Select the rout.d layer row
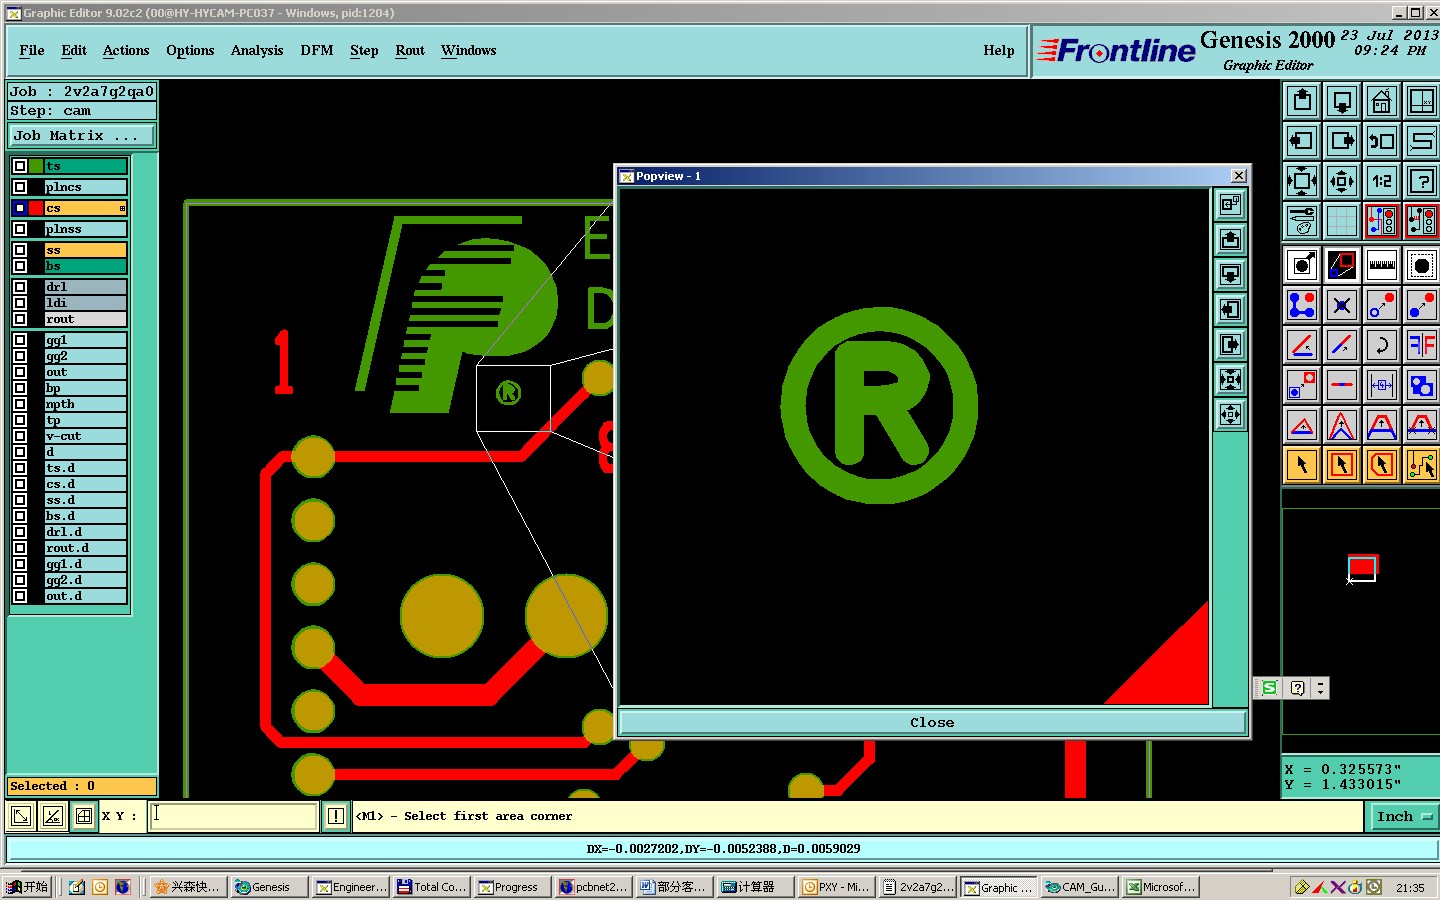Image resolution: width=1440 pixels, height=900 pixels. 85,548
